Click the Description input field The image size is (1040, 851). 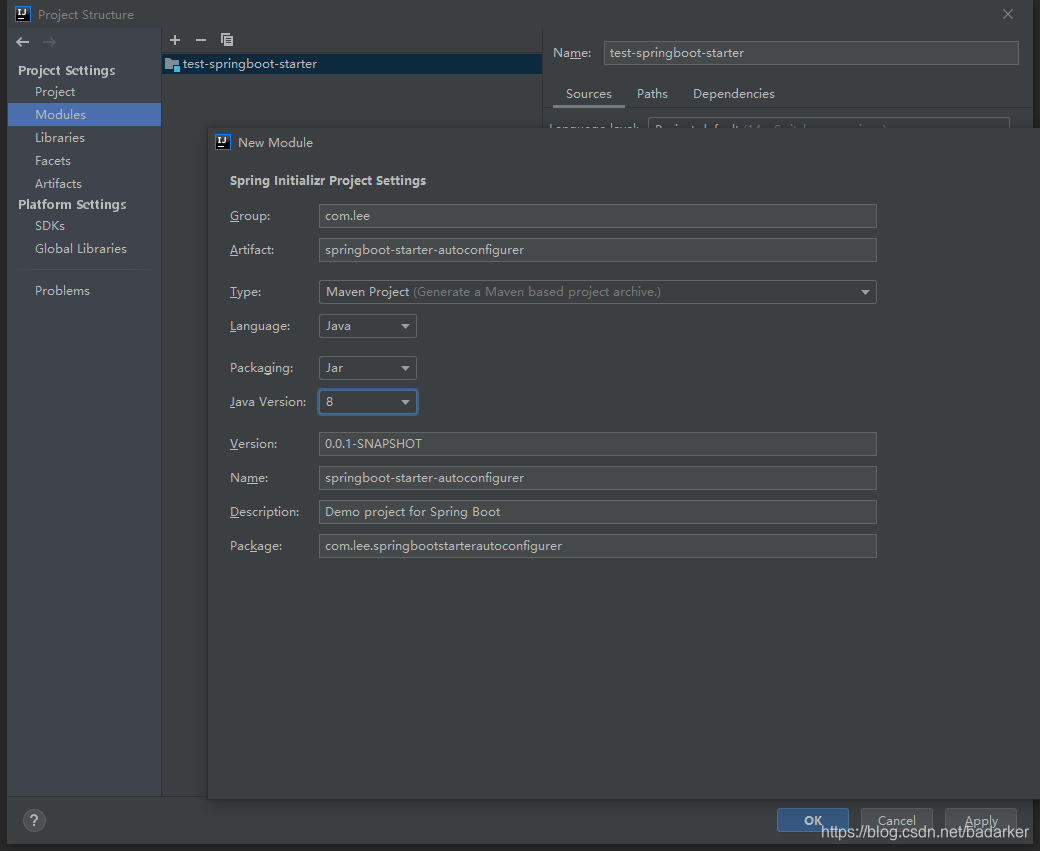597,512
